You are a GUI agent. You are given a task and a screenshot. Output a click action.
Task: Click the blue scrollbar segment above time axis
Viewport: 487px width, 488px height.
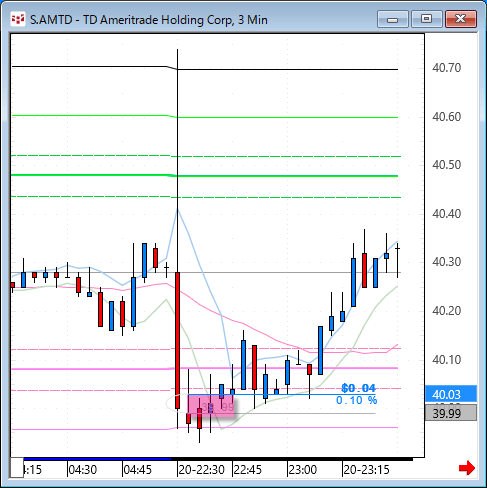[97, 459]
